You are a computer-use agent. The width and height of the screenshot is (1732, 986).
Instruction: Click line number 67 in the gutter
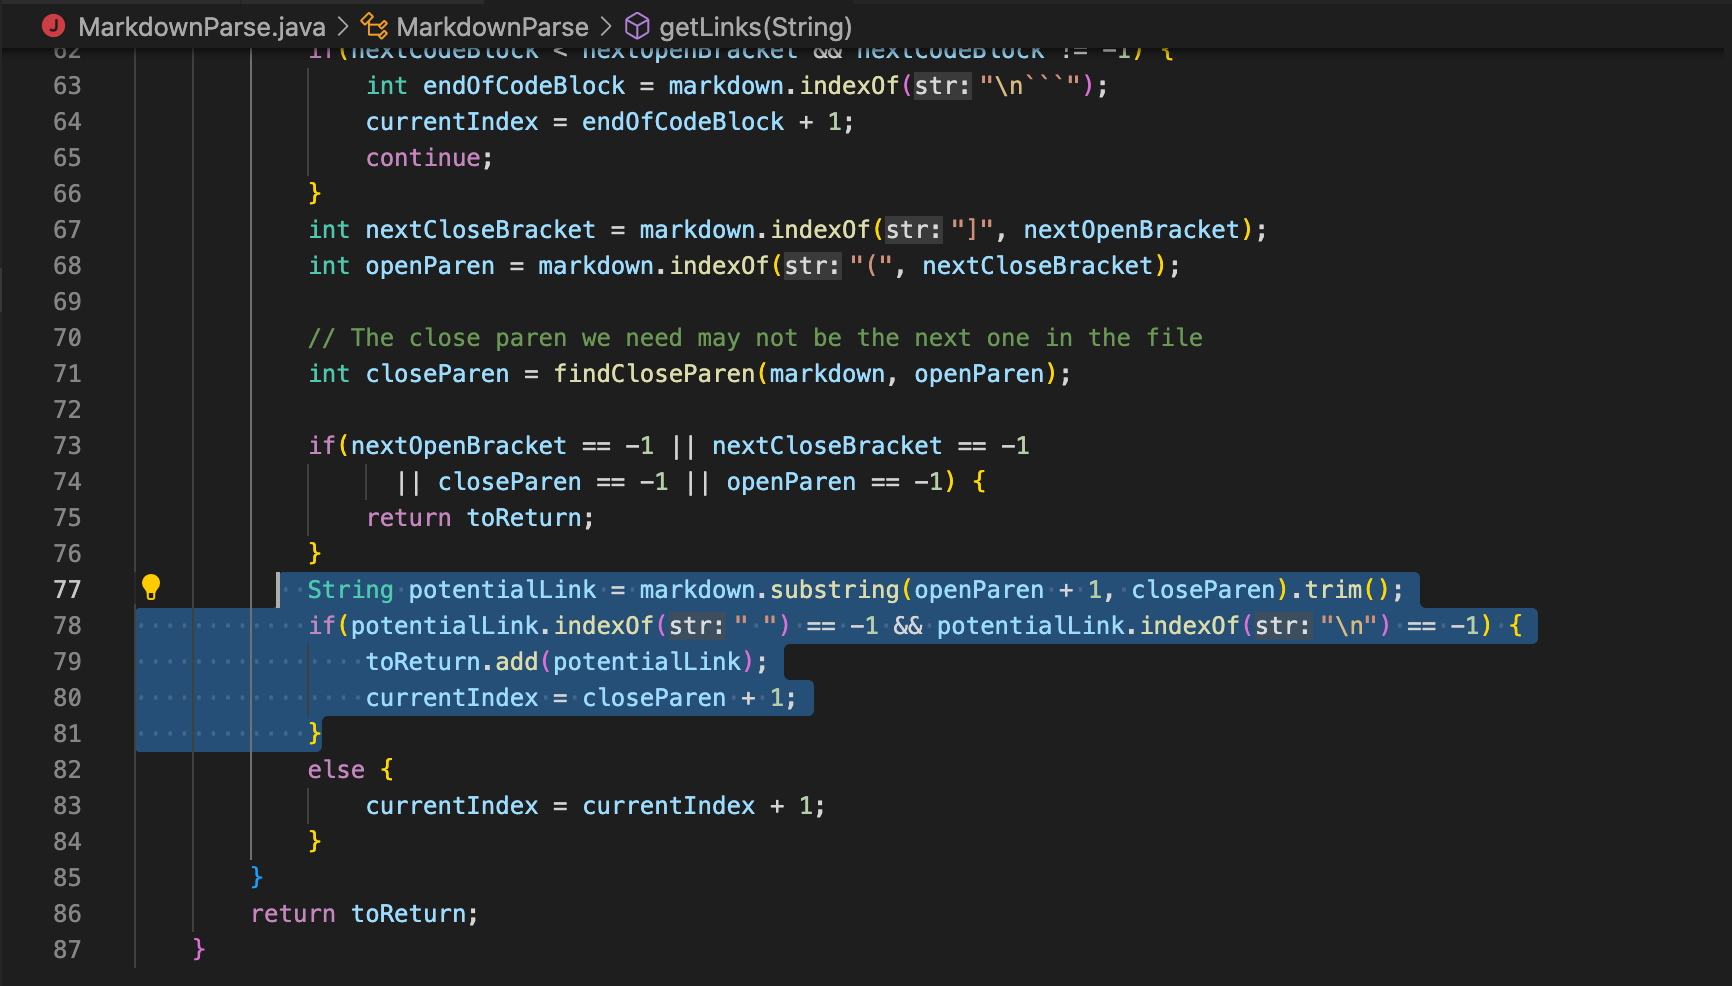[x=67, y=230]
